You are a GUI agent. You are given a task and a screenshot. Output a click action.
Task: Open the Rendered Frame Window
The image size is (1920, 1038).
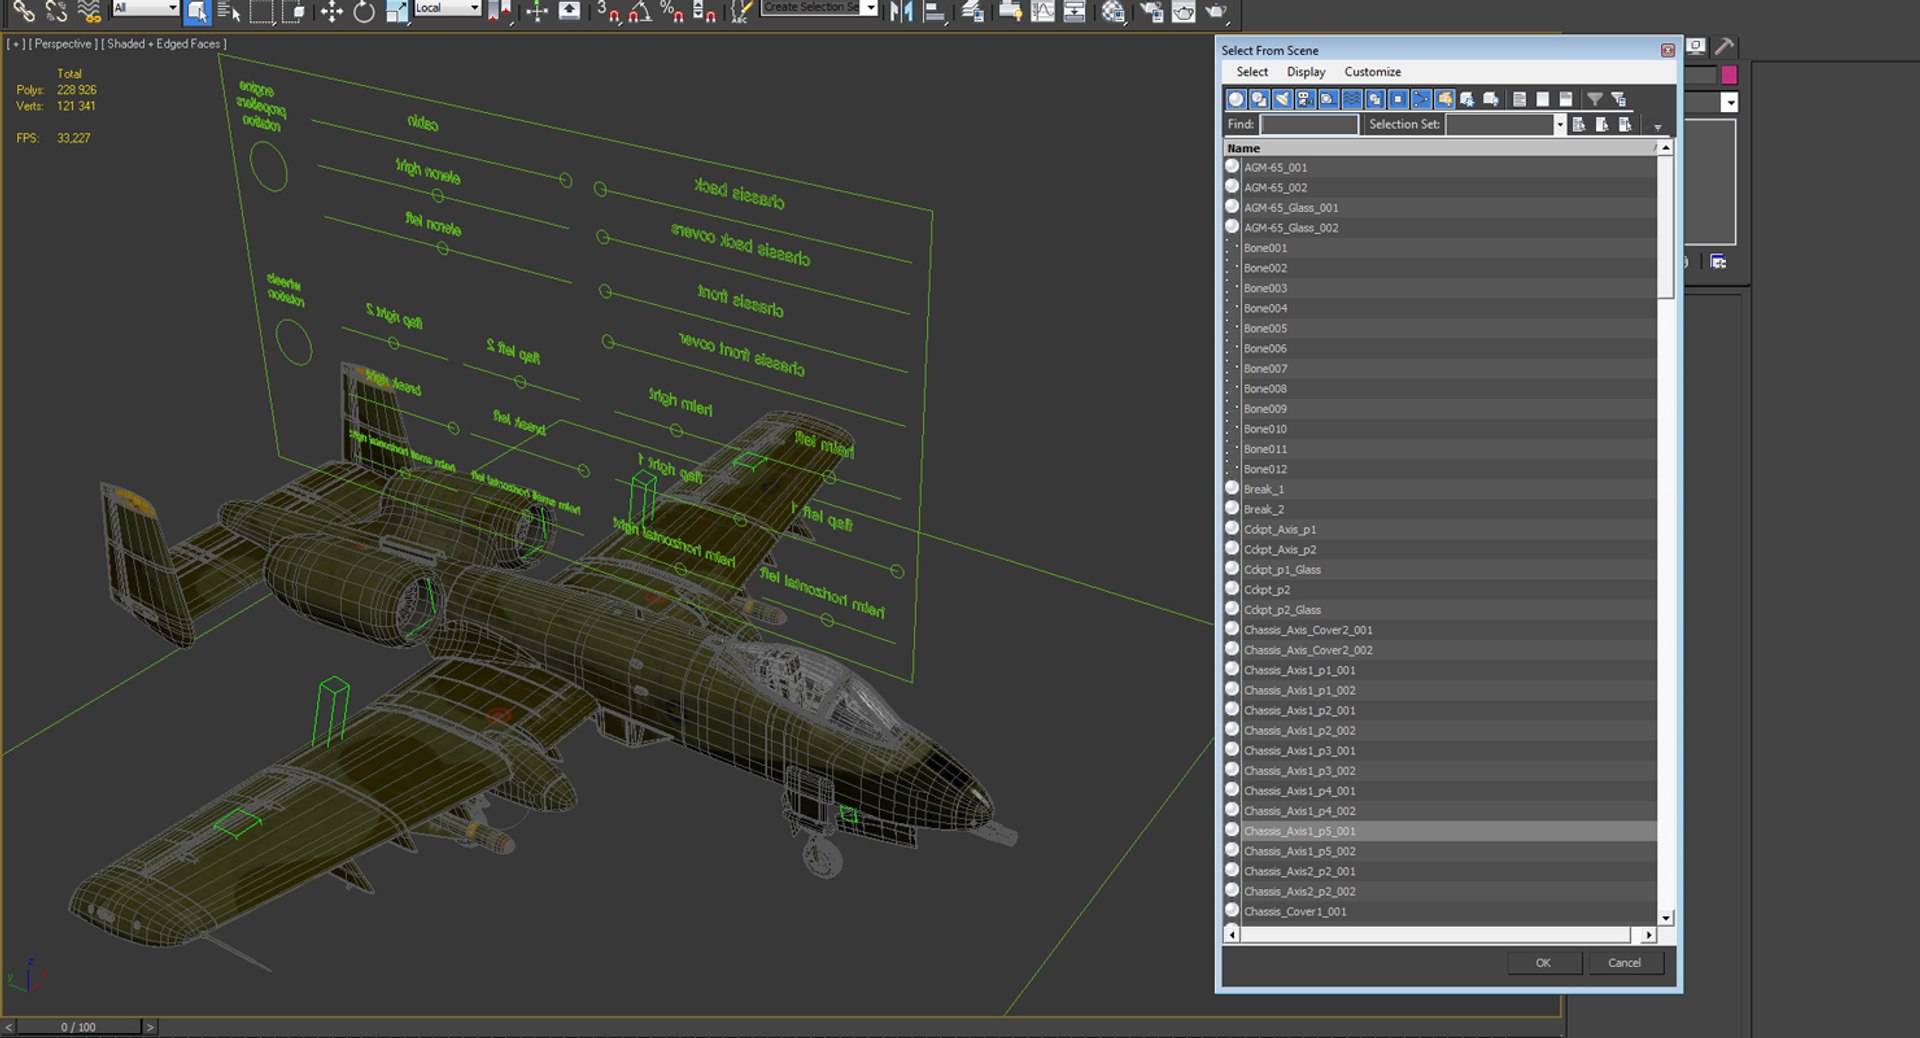click(x=1184, y=11)
